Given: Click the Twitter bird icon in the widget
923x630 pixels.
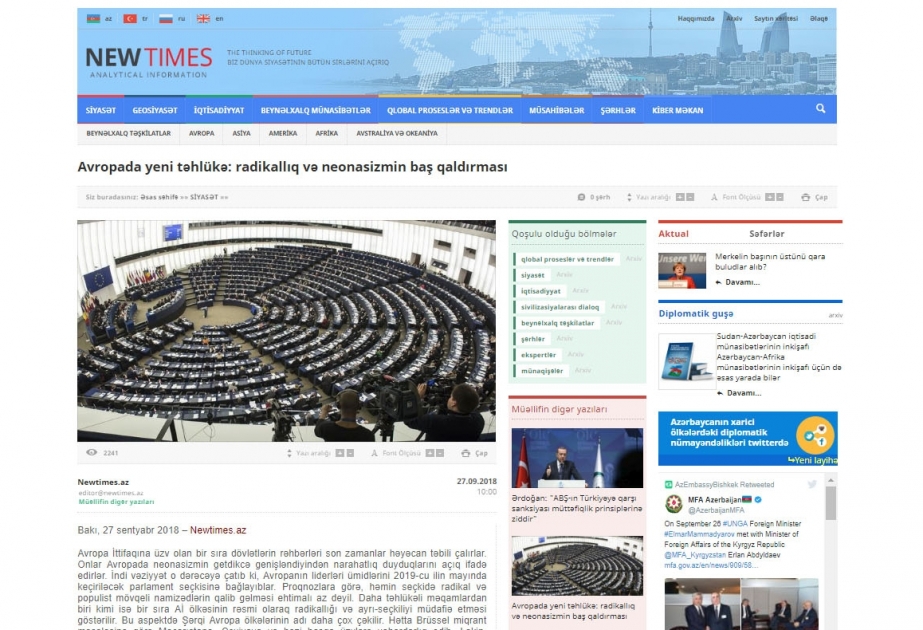Looking at the screenshot, I should [812, 485].
